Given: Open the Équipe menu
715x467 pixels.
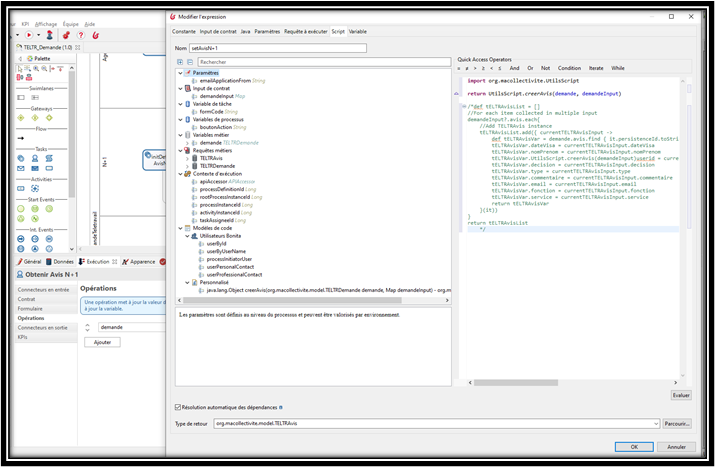Looking at the screenshot, I should click(71, 24).
